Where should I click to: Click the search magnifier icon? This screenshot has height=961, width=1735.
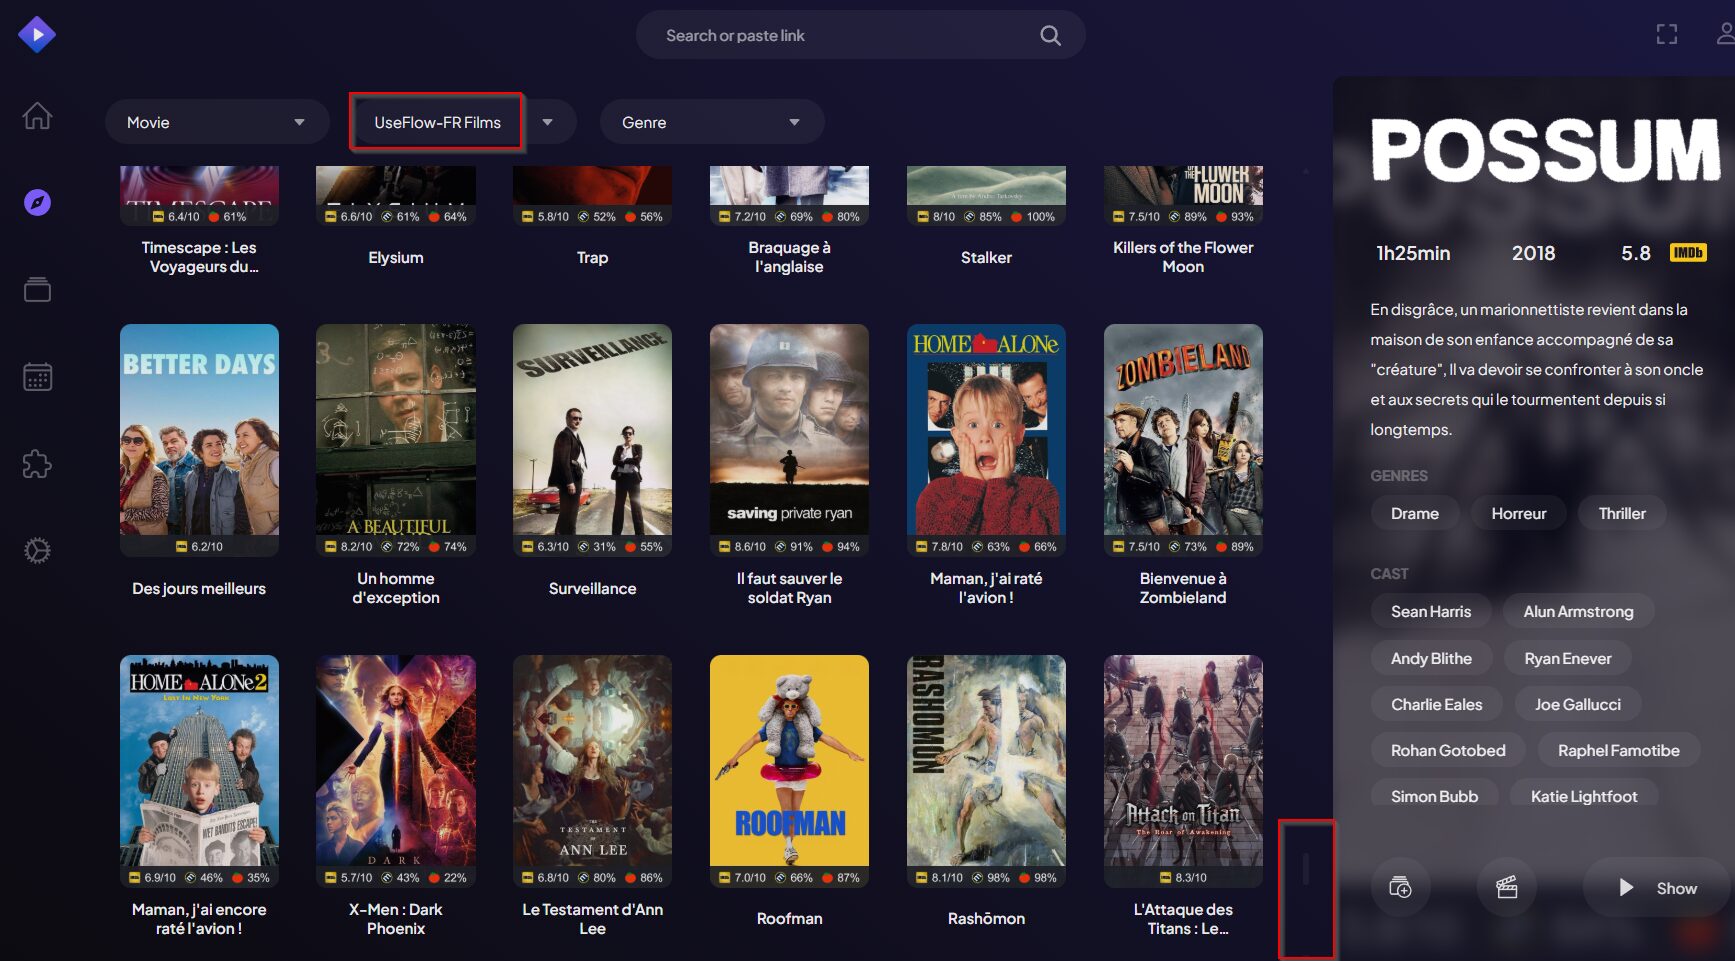(1050, 36)
